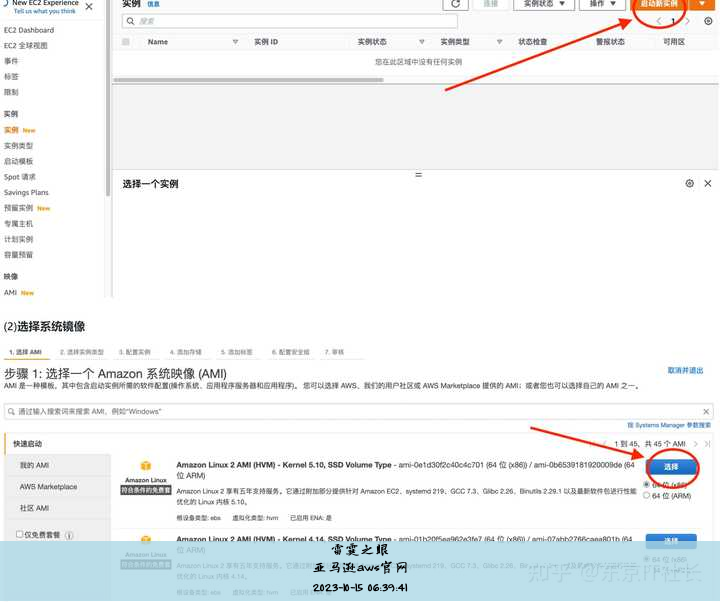Open settings gear in 选择一个实例 panel

point(690,183)
